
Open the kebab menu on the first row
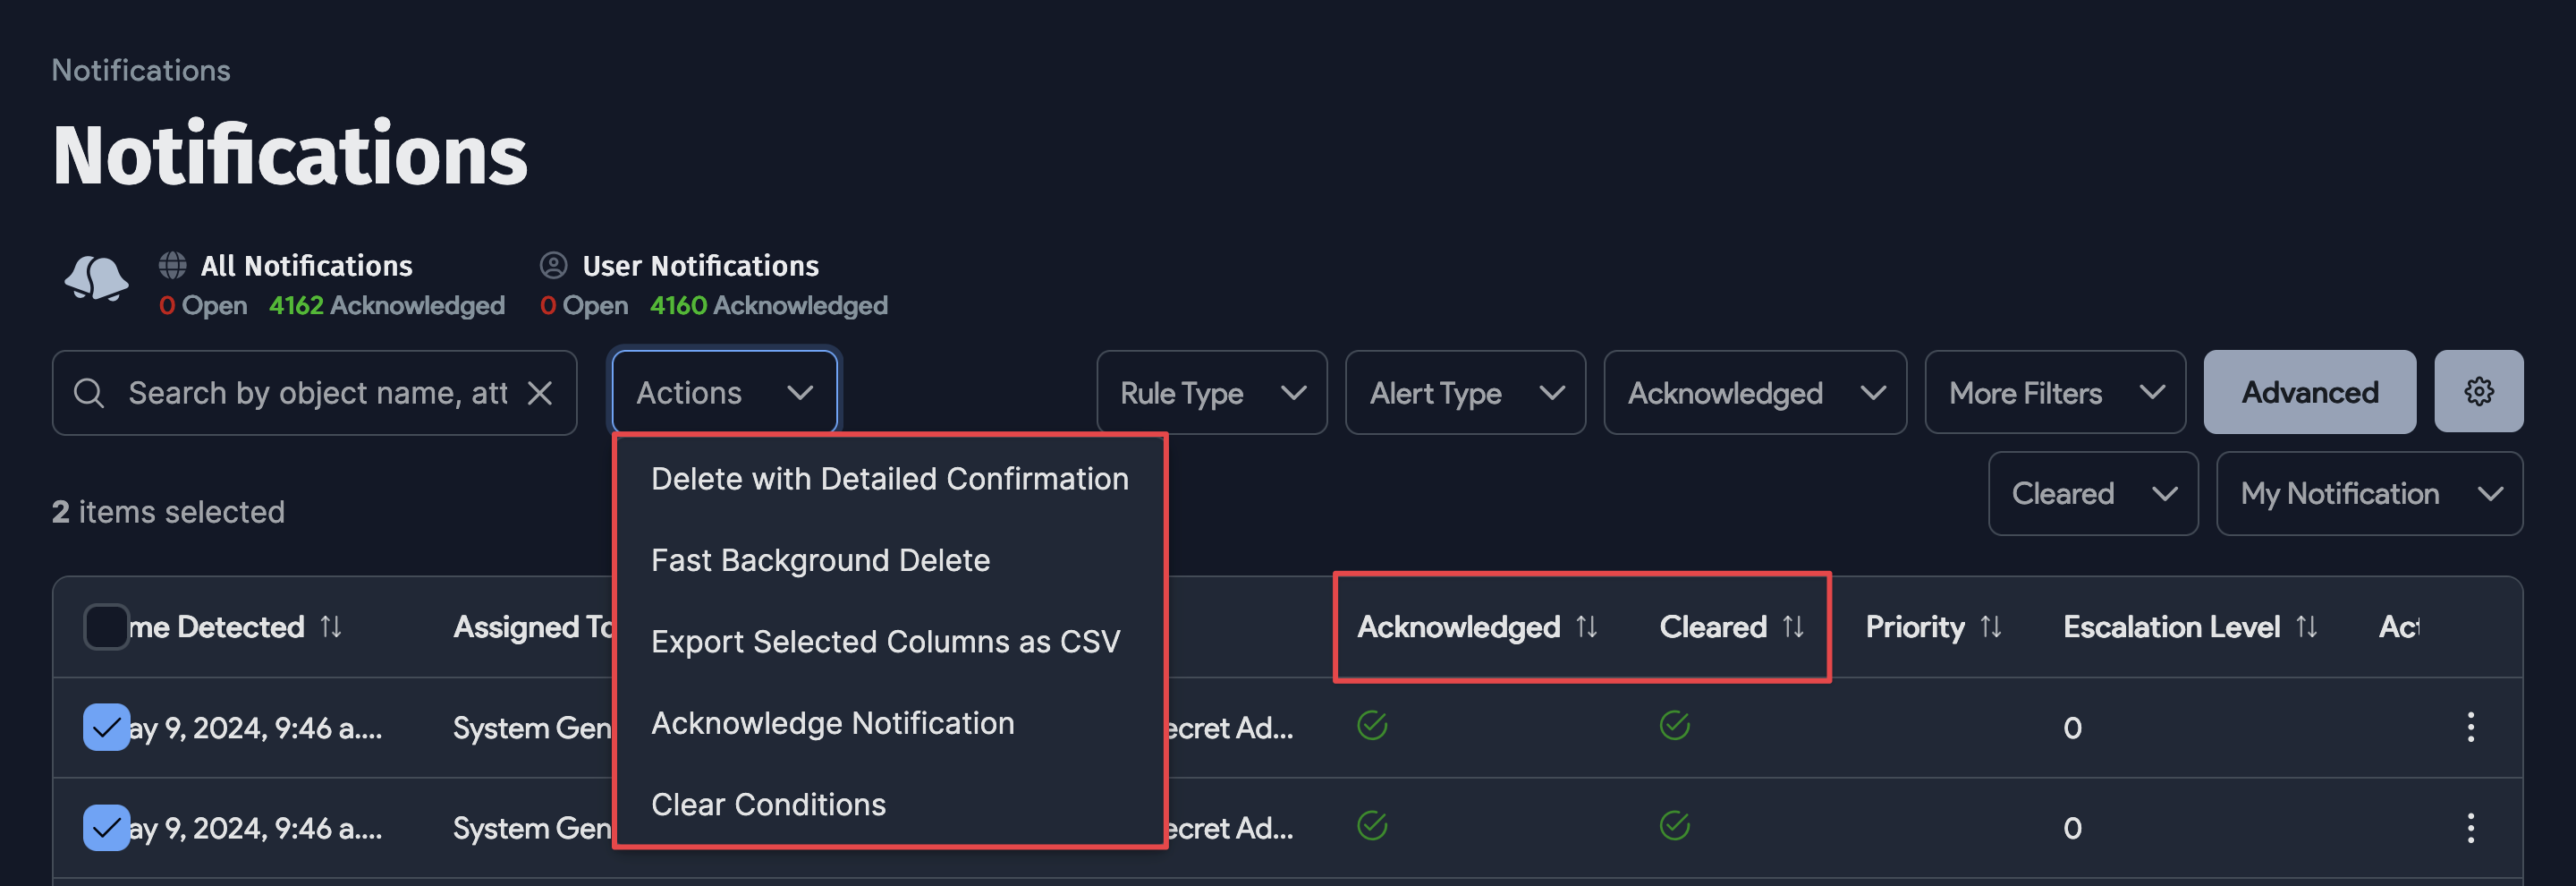pos(2472,727)
